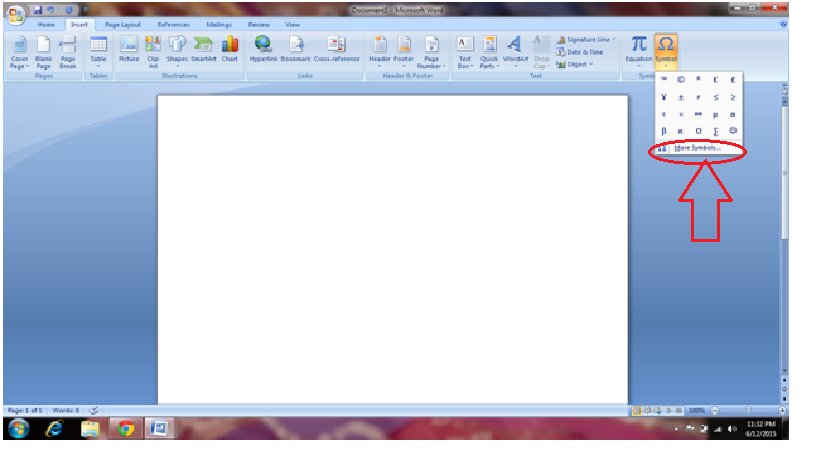This screenshot has width=819, height=460.
Task: Switch to the Mailings tab
Action: [219, 25]
